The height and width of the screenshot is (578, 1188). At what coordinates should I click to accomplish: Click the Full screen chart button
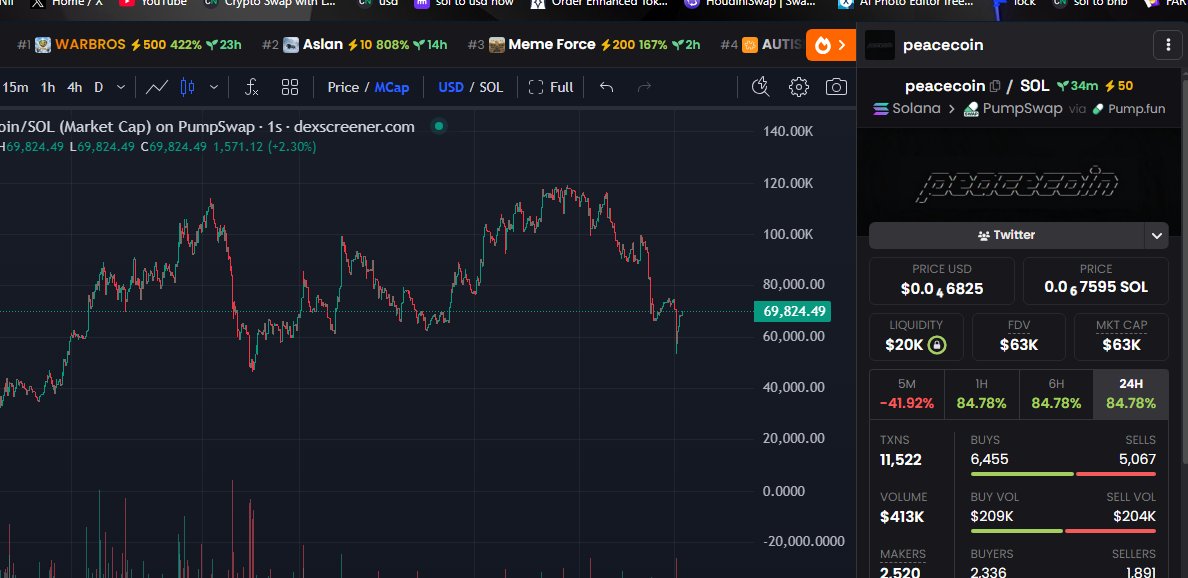click(x=551, y=87)
